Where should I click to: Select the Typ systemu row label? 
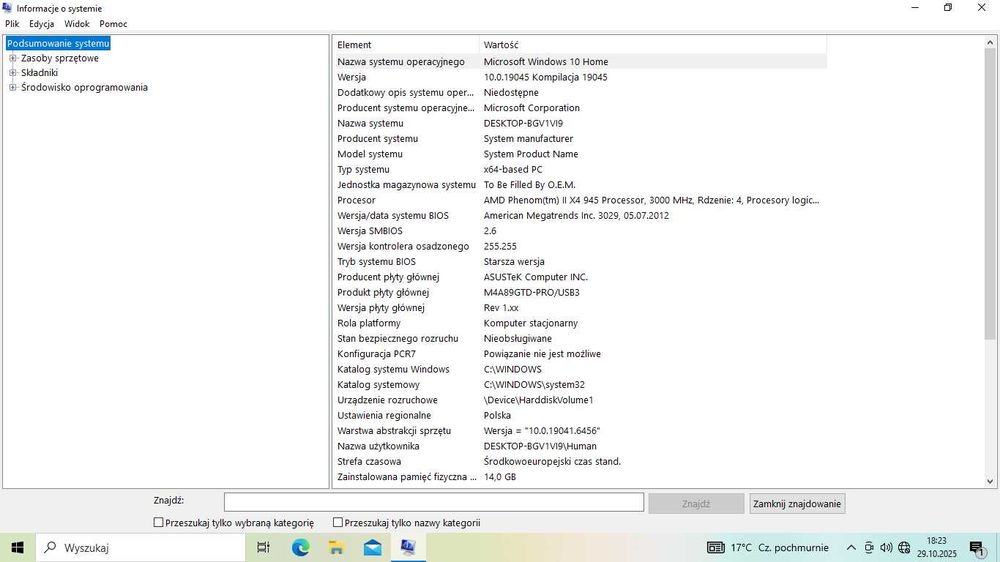(363, 170)
